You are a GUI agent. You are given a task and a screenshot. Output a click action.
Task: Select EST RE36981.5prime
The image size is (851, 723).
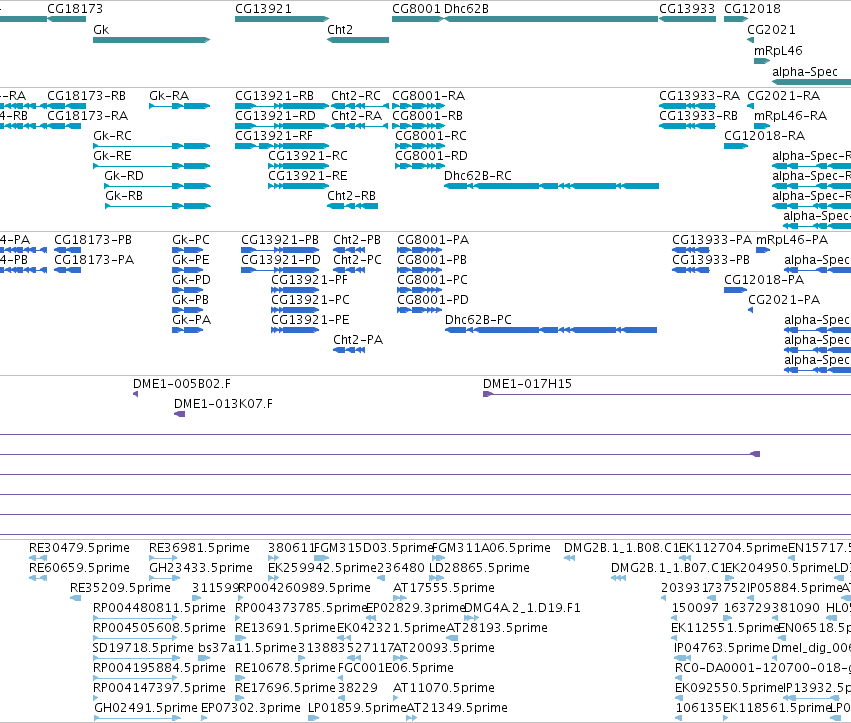pyautogui.click(x=163, y=559)
